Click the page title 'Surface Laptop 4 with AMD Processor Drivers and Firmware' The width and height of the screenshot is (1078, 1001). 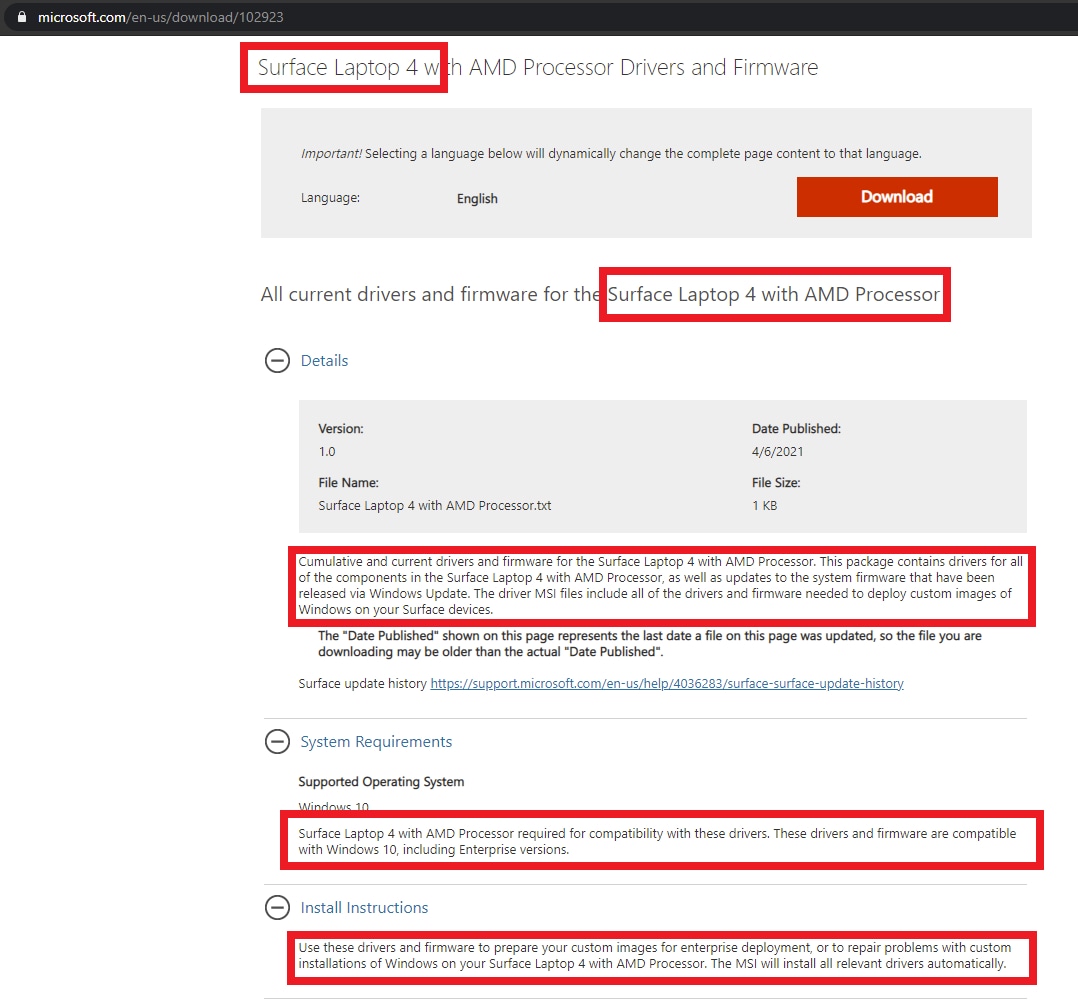pos(538,67)
